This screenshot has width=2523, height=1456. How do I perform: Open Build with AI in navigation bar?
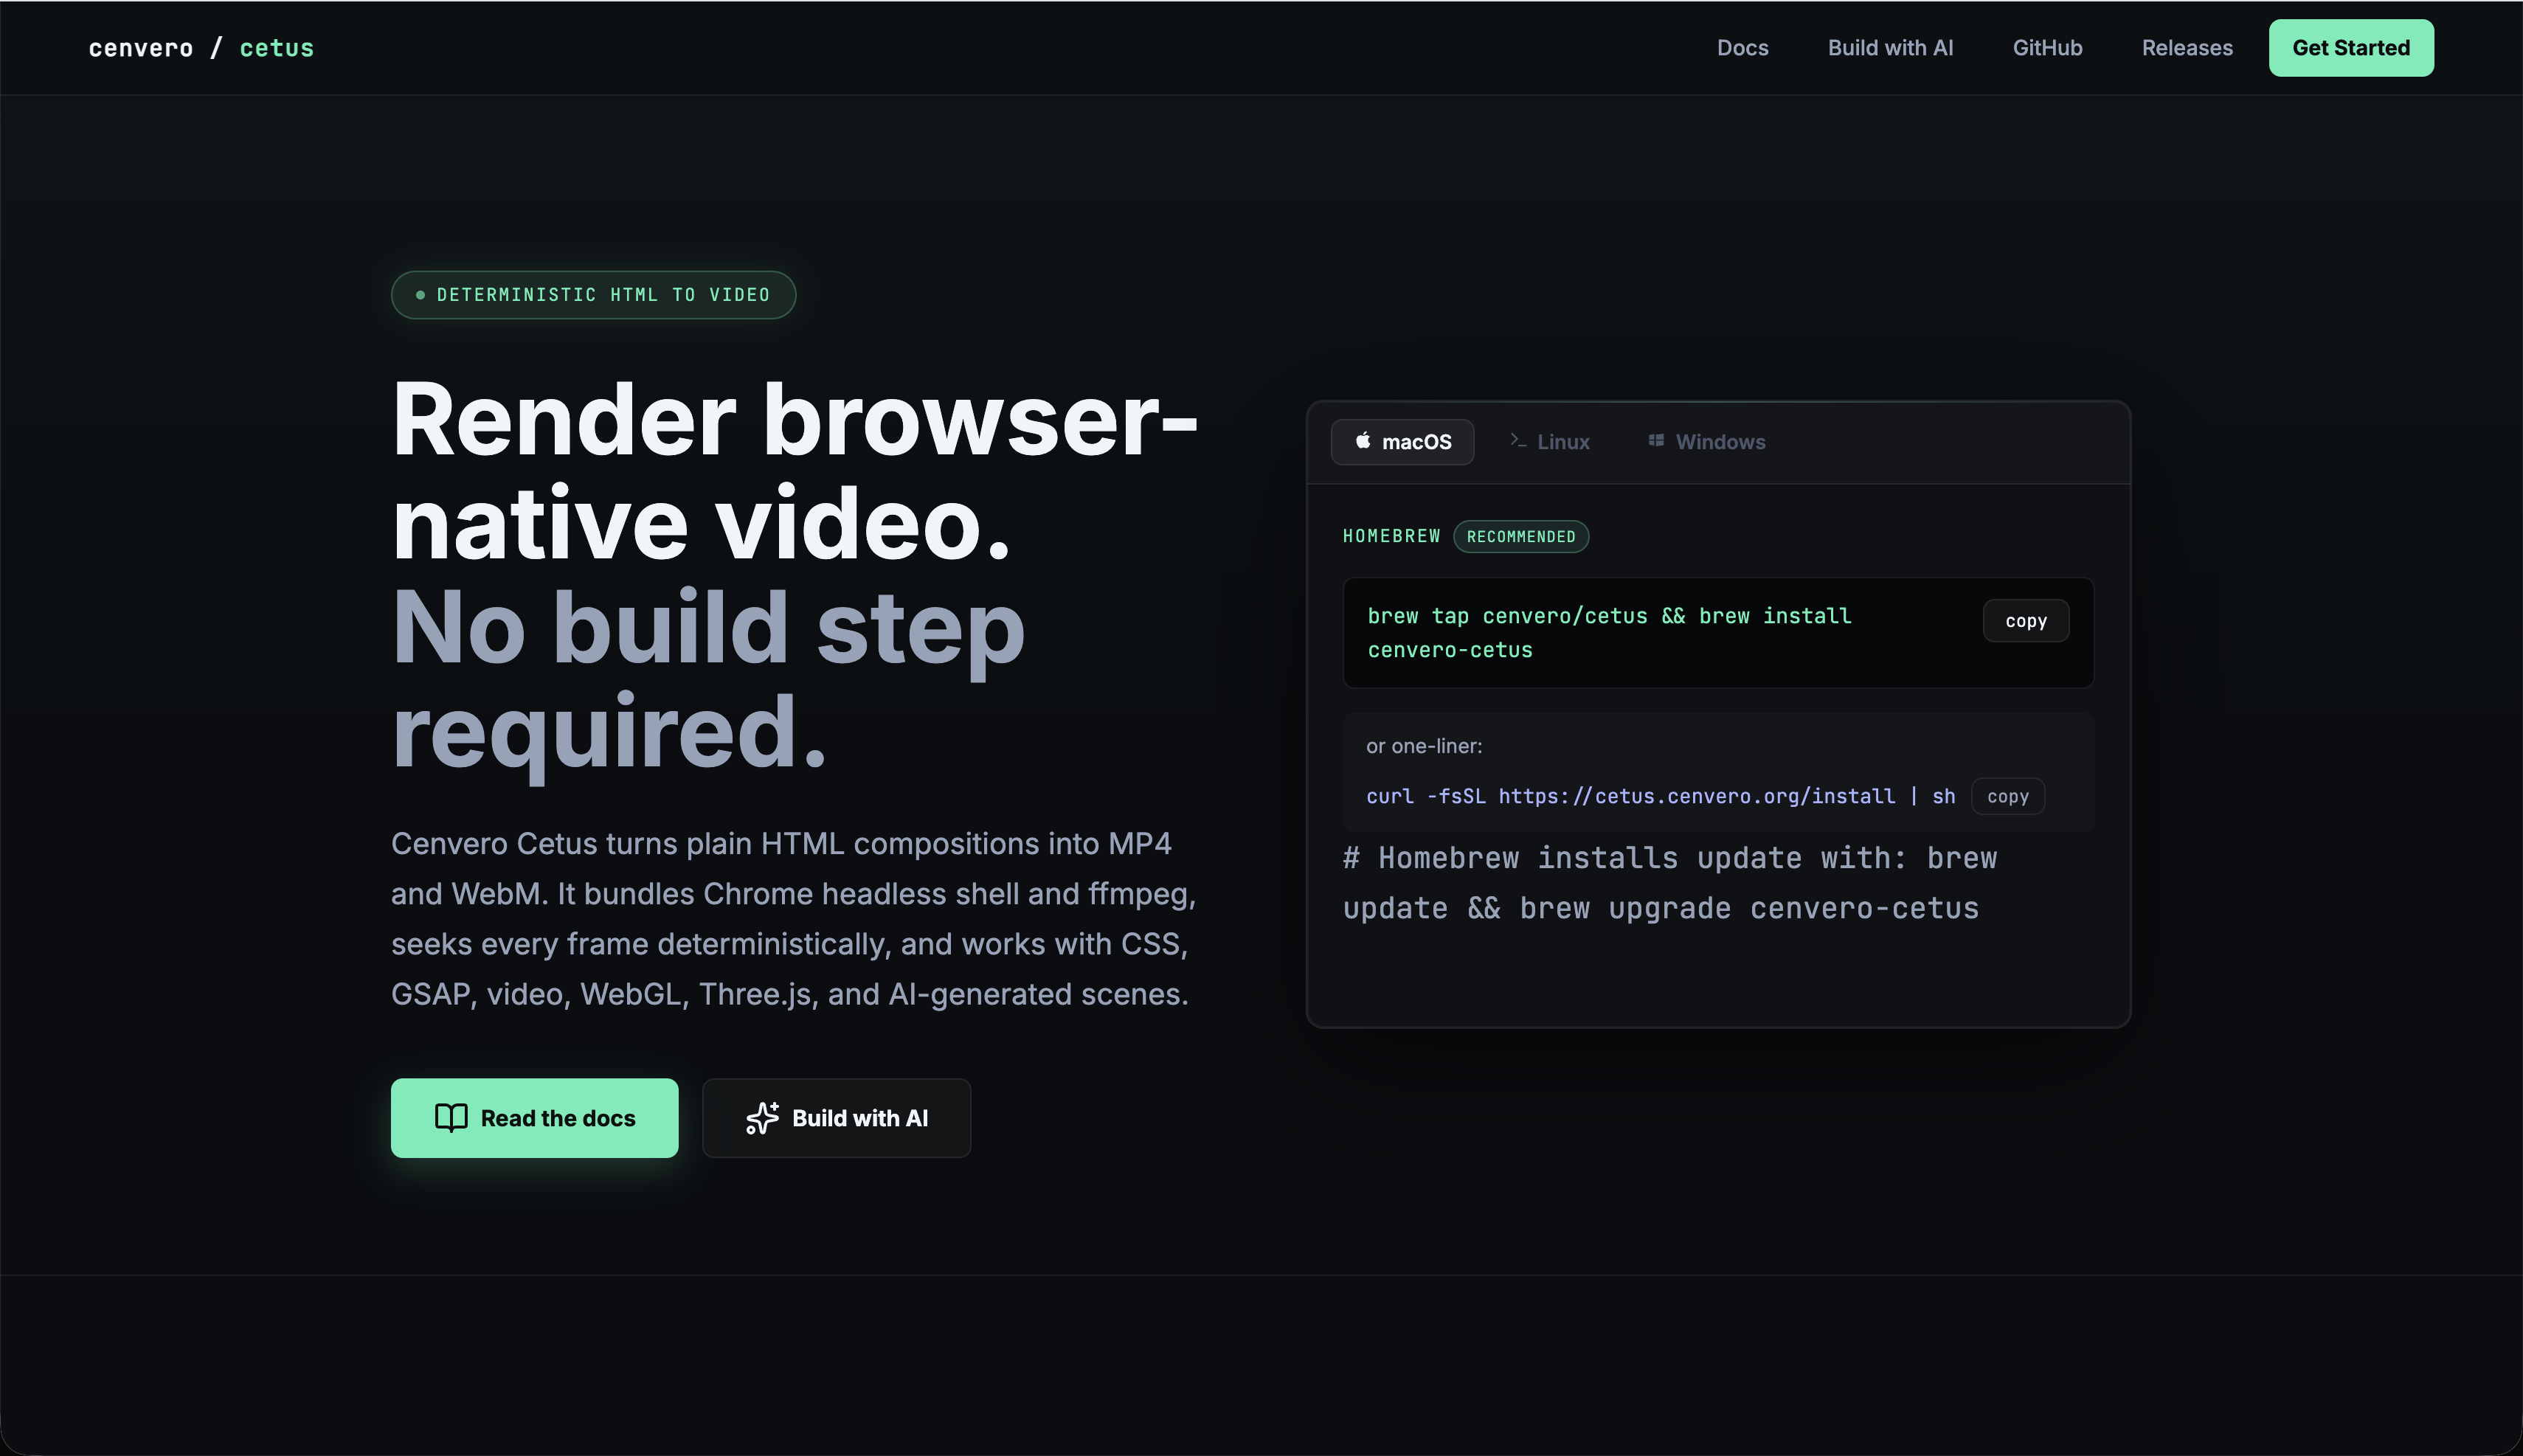click(x=1890, y=48)
